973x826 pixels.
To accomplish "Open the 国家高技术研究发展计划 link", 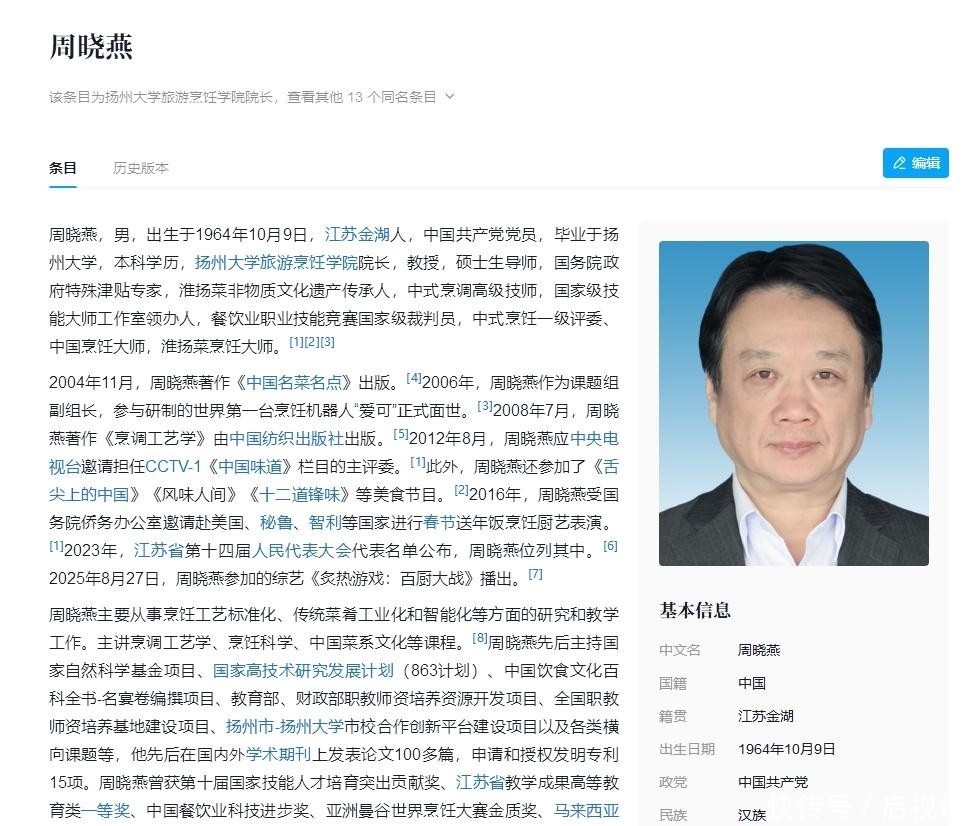I will 303,671.
